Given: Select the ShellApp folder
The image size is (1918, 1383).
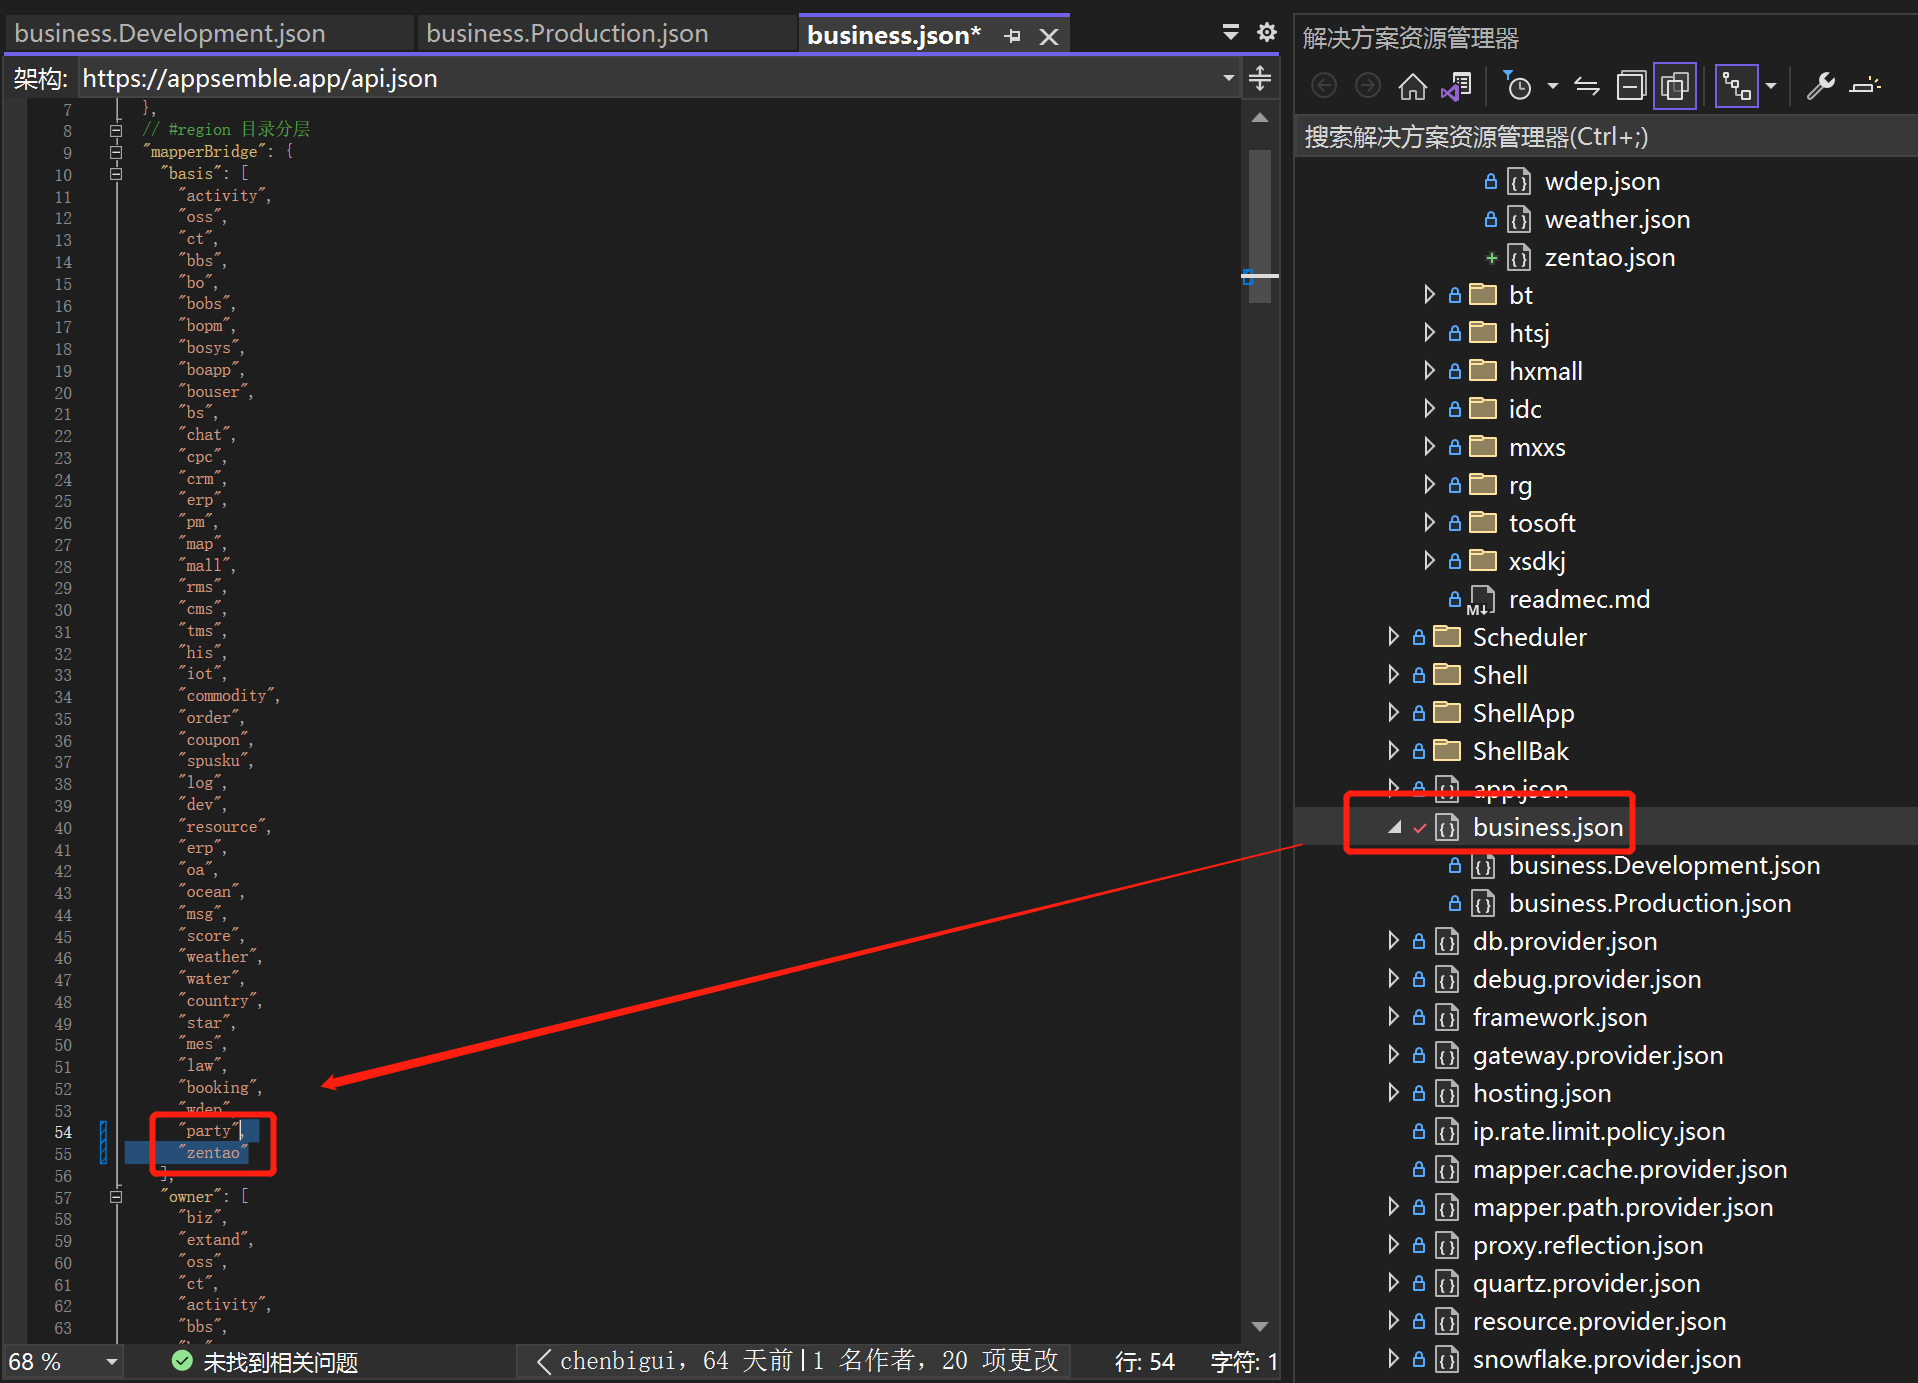Looking at the screenshot, I should [1523, 713].
